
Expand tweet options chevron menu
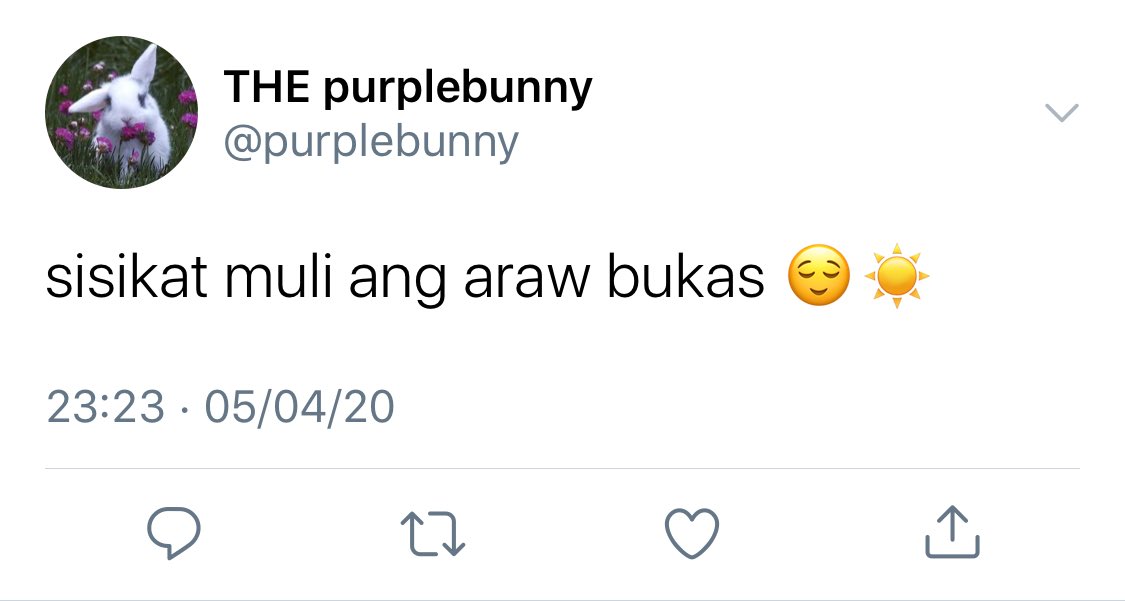pos(1061,113)
